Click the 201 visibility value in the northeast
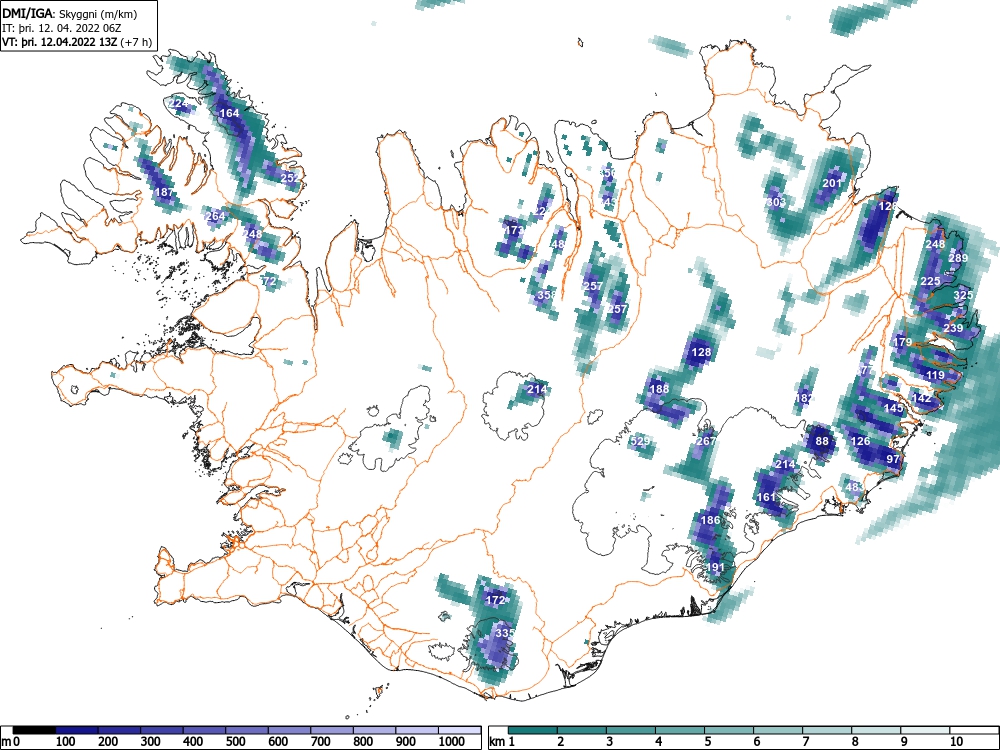The image size is (1000, 750). point(832,183)
